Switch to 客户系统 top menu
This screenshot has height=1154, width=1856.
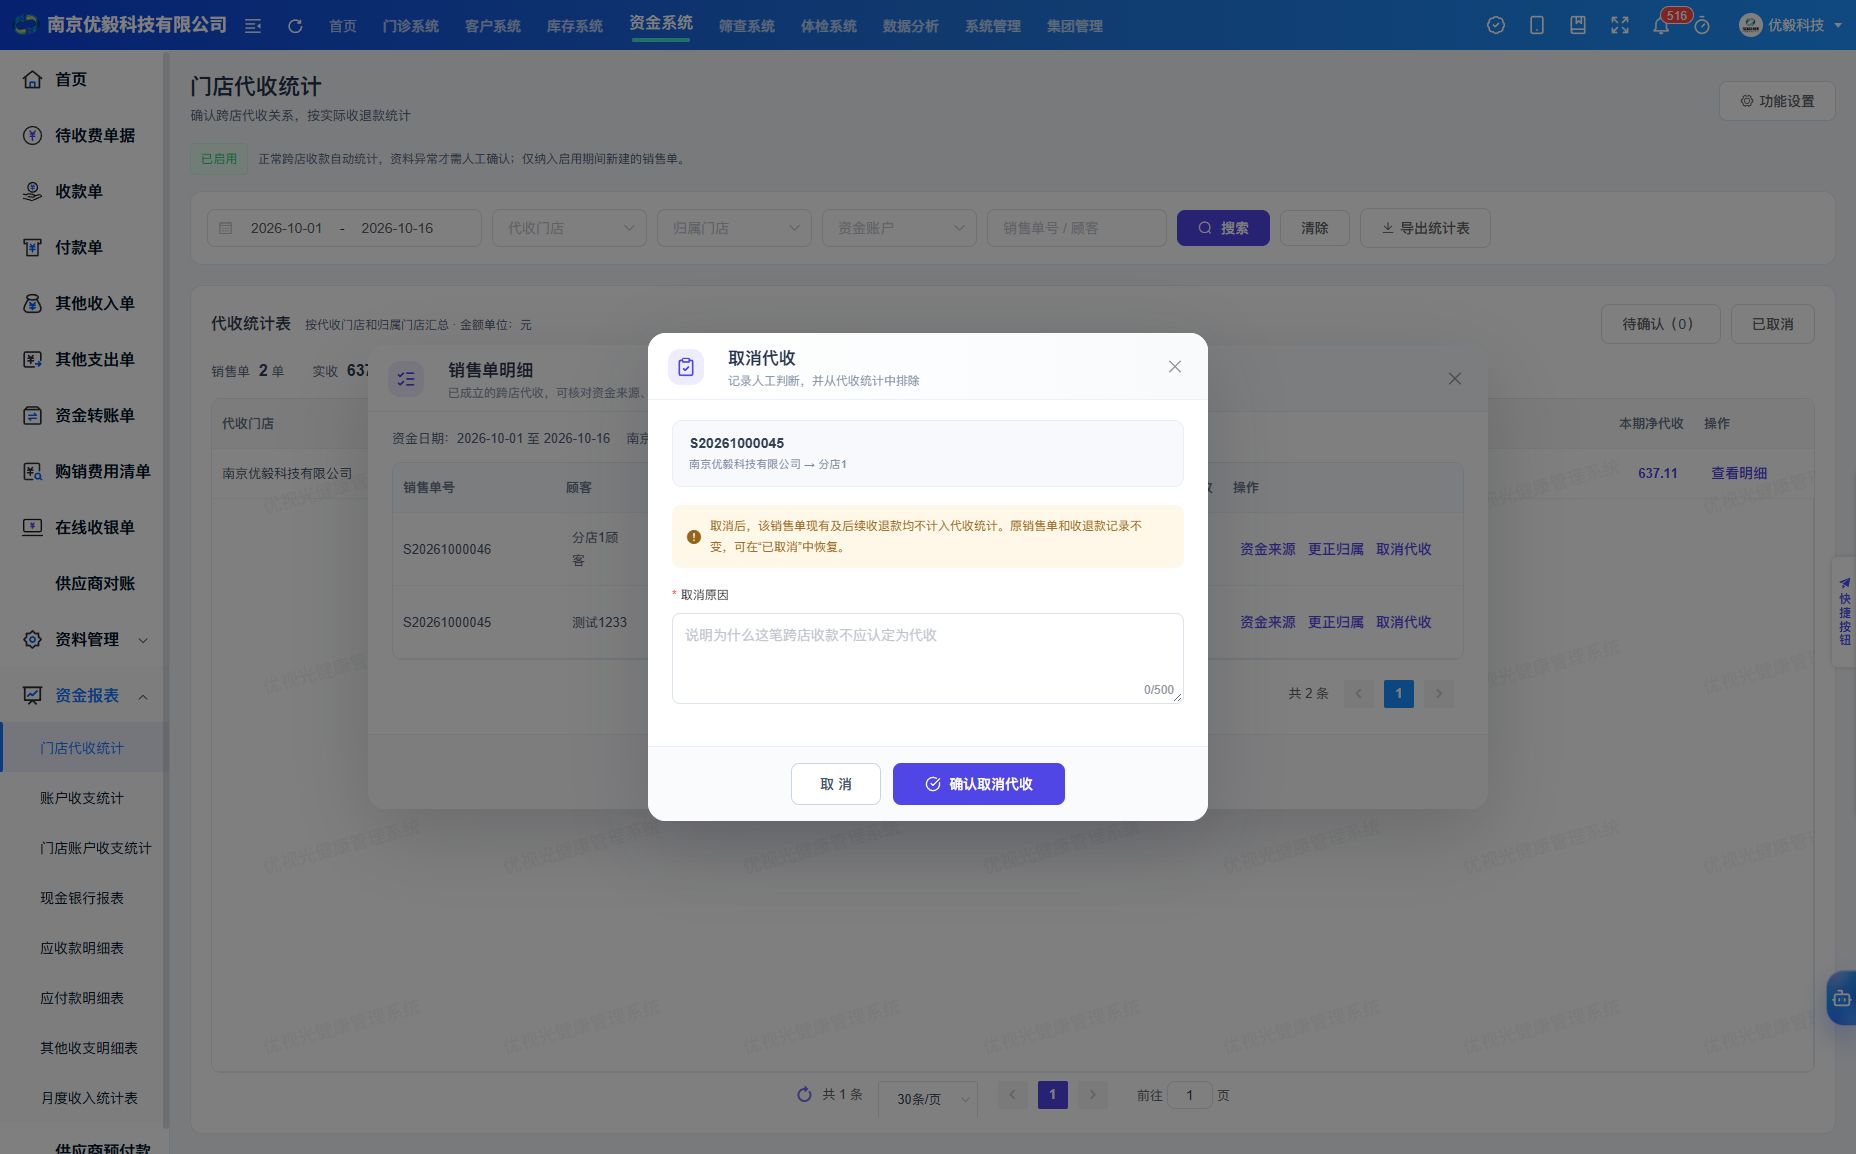(492, 26)
